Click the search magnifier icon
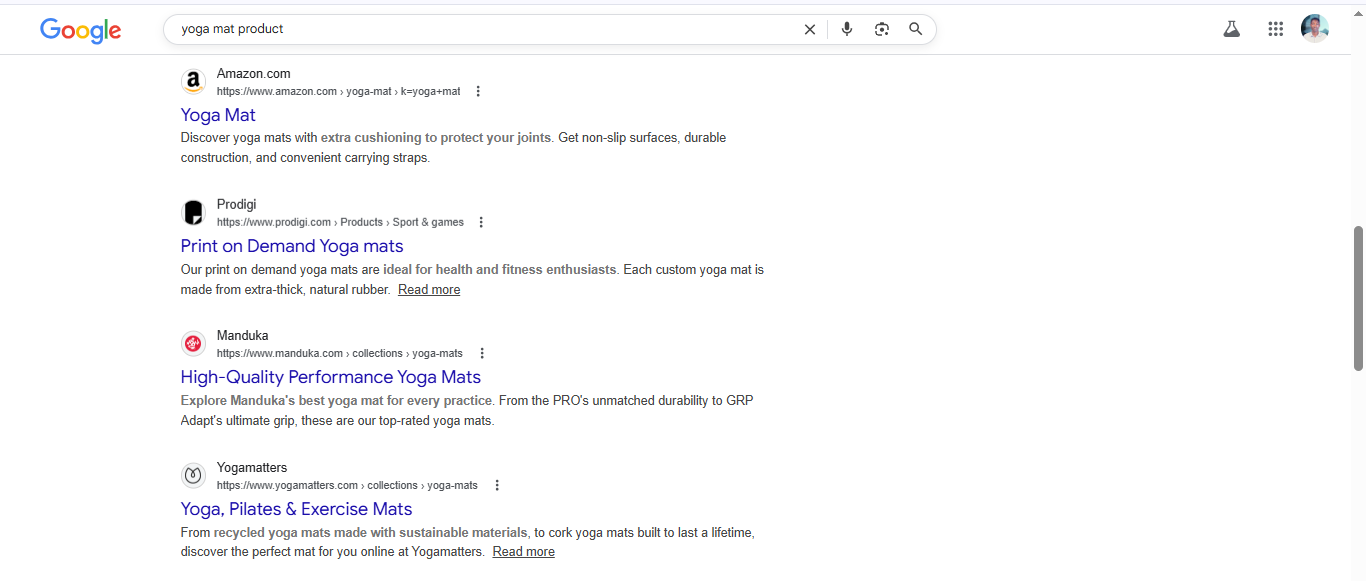The image size is (1366, 581). click(x=915, y=29)
